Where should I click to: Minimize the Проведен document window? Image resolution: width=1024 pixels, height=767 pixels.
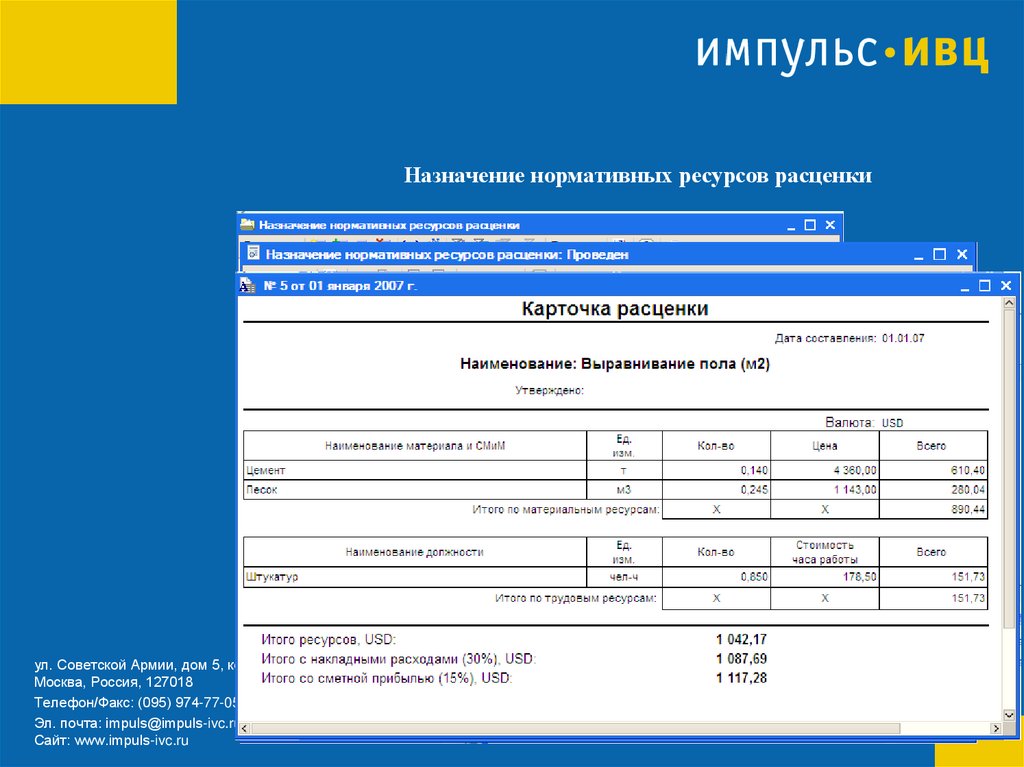(918, 255)
